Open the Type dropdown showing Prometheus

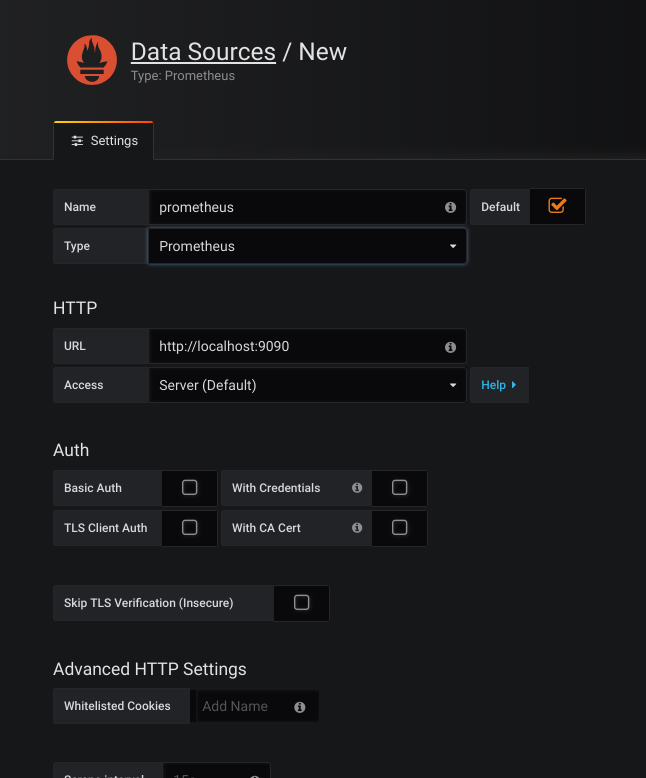point(307,246)
